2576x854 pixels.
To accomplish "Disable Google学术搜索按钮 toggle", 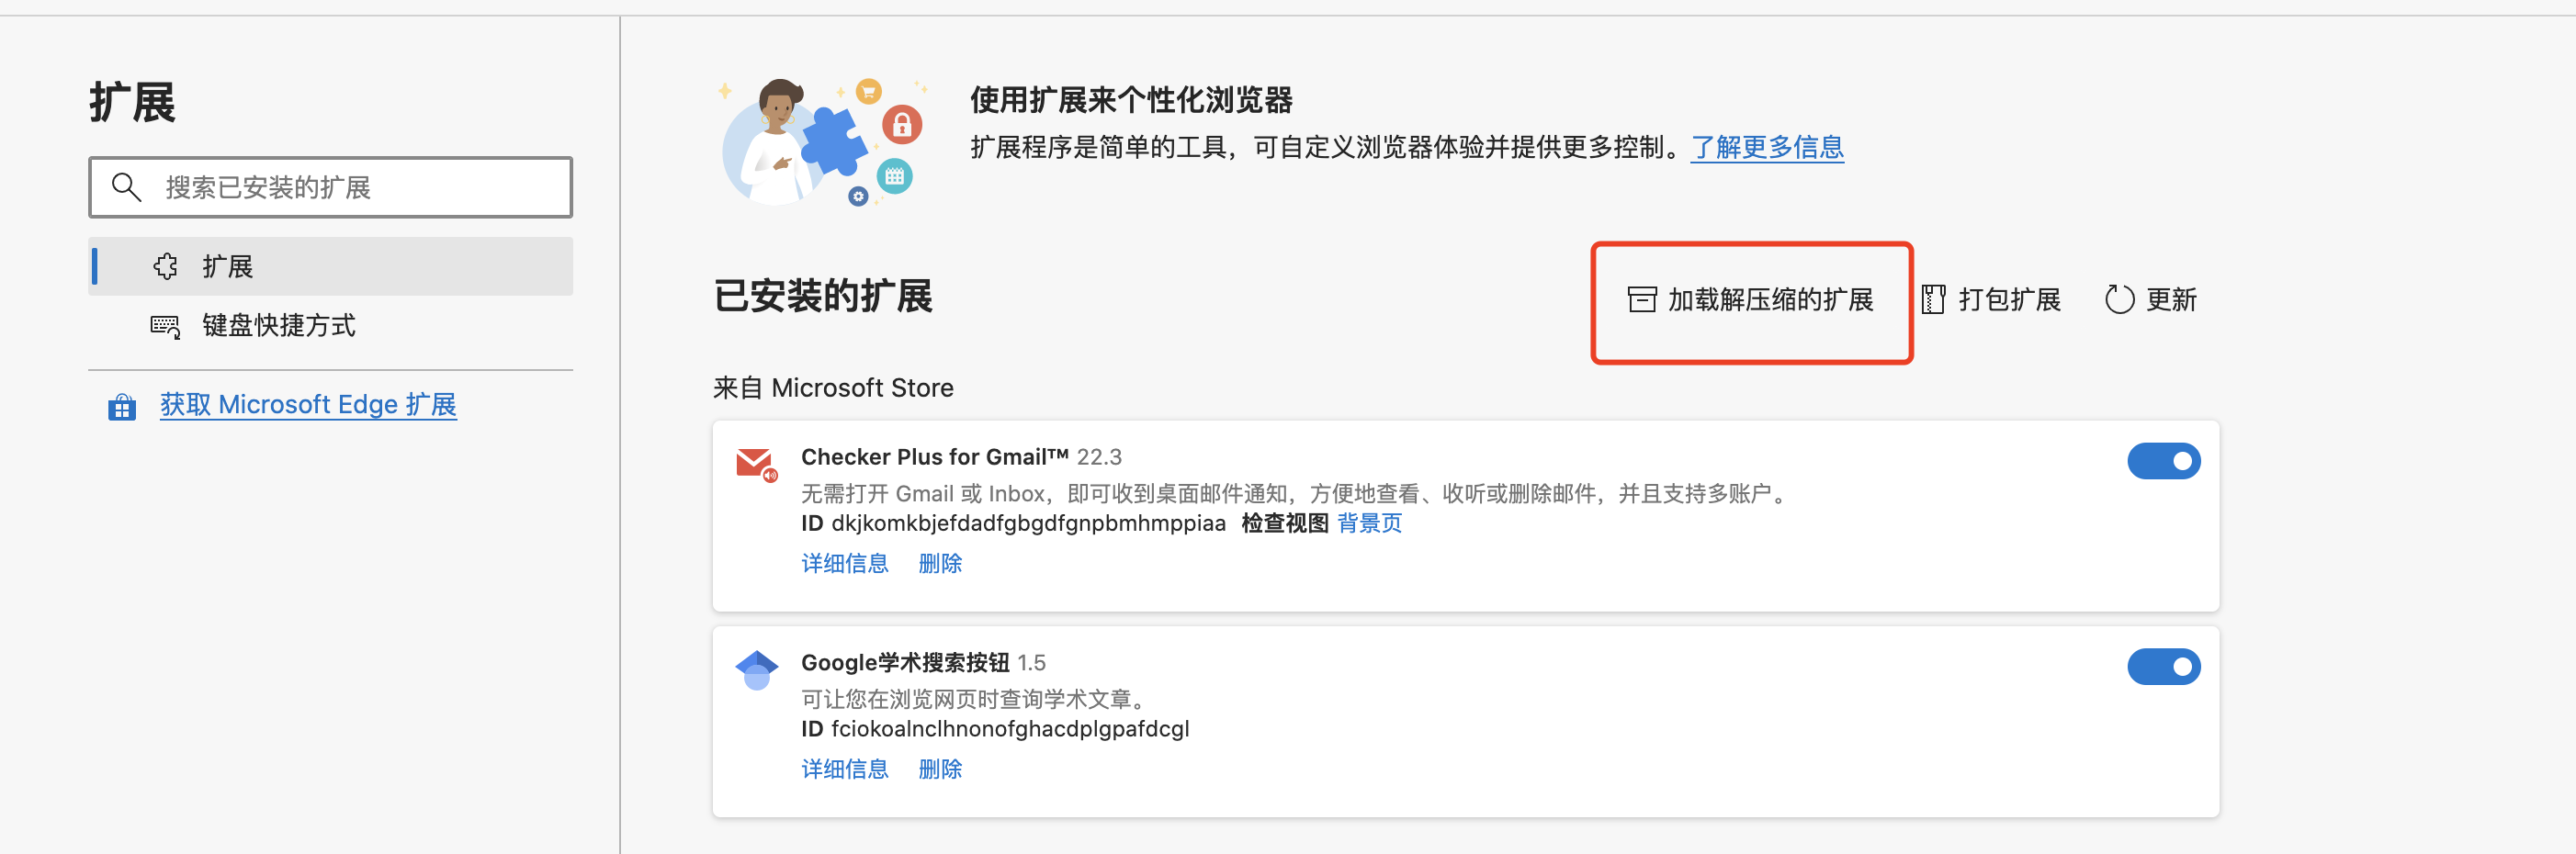I will [x=2163, y=666].
